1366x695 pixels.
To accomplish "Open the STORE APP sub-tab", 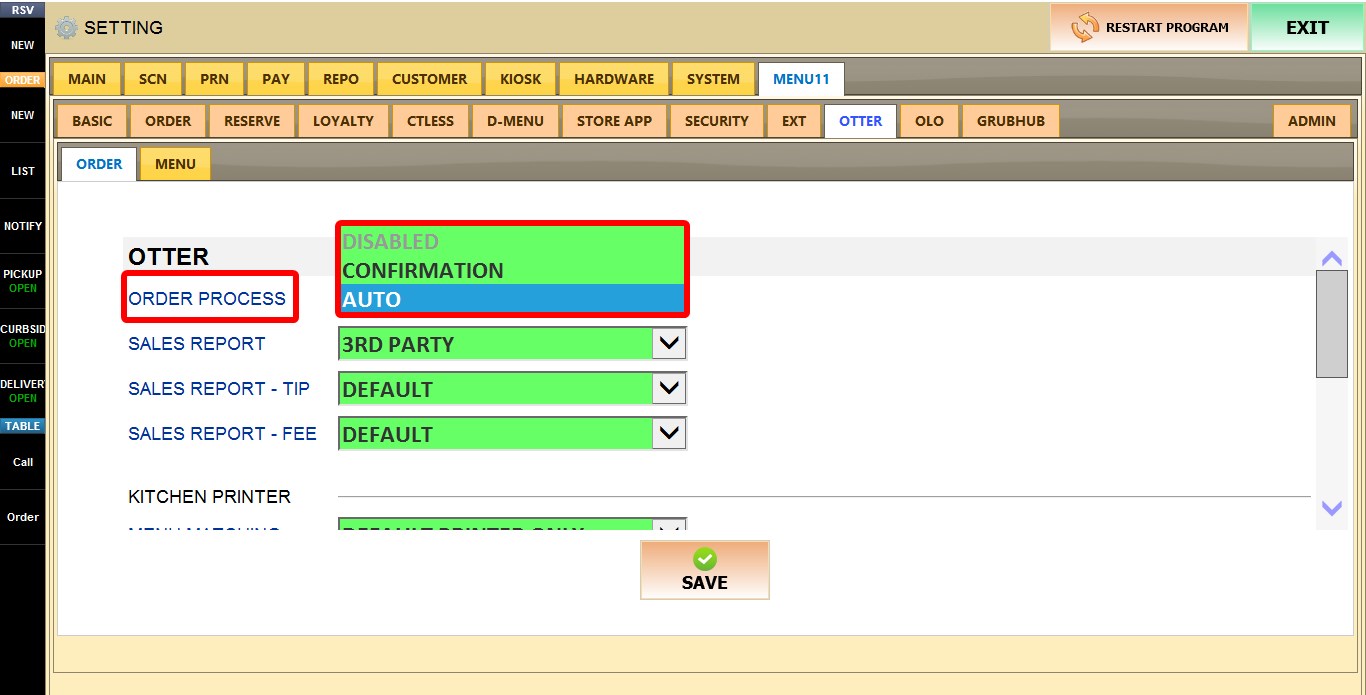I will pyautogui.click(x=614, y=121).
